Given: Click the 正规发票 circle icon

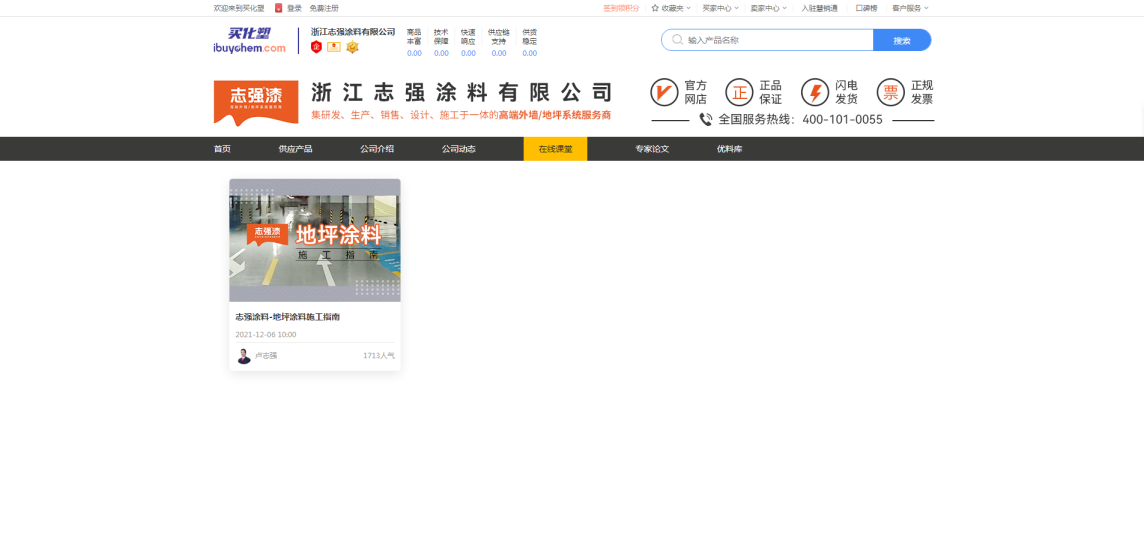Looking at the screenshot, I should click(x=891, y=93).
